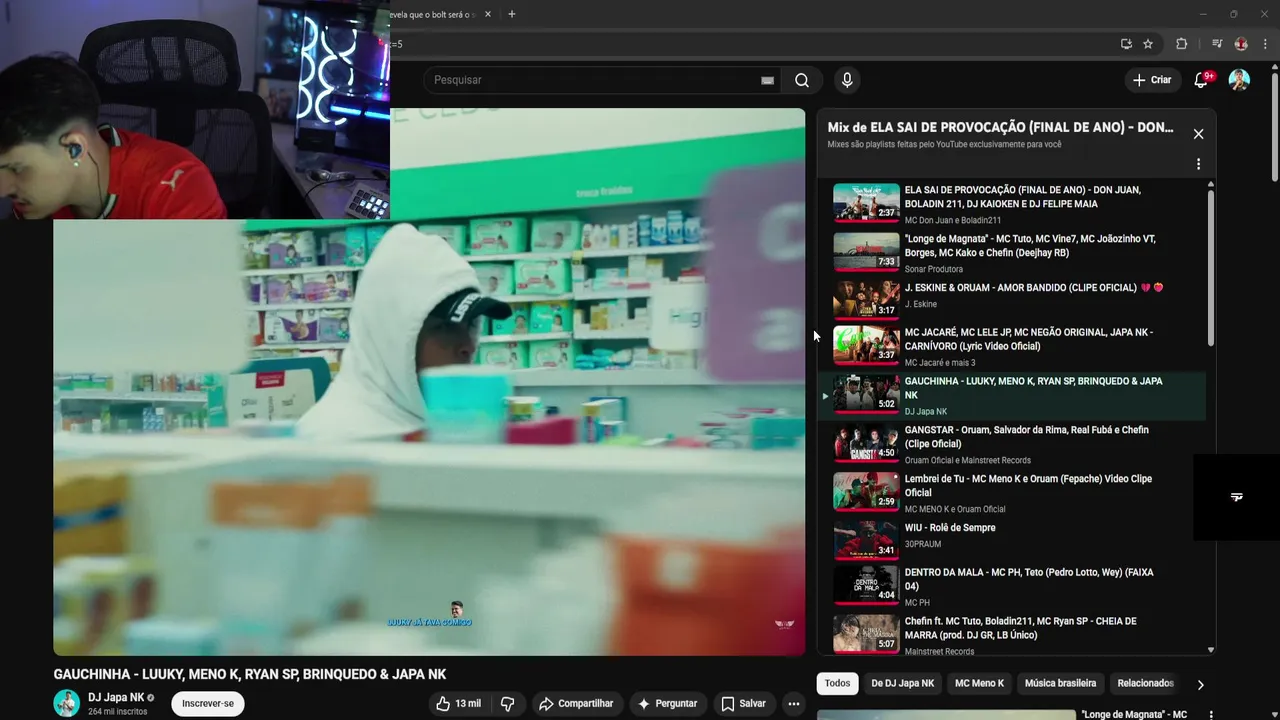
Task: Open the DJ Japa NK channel avatar
Action: (66, 703)
